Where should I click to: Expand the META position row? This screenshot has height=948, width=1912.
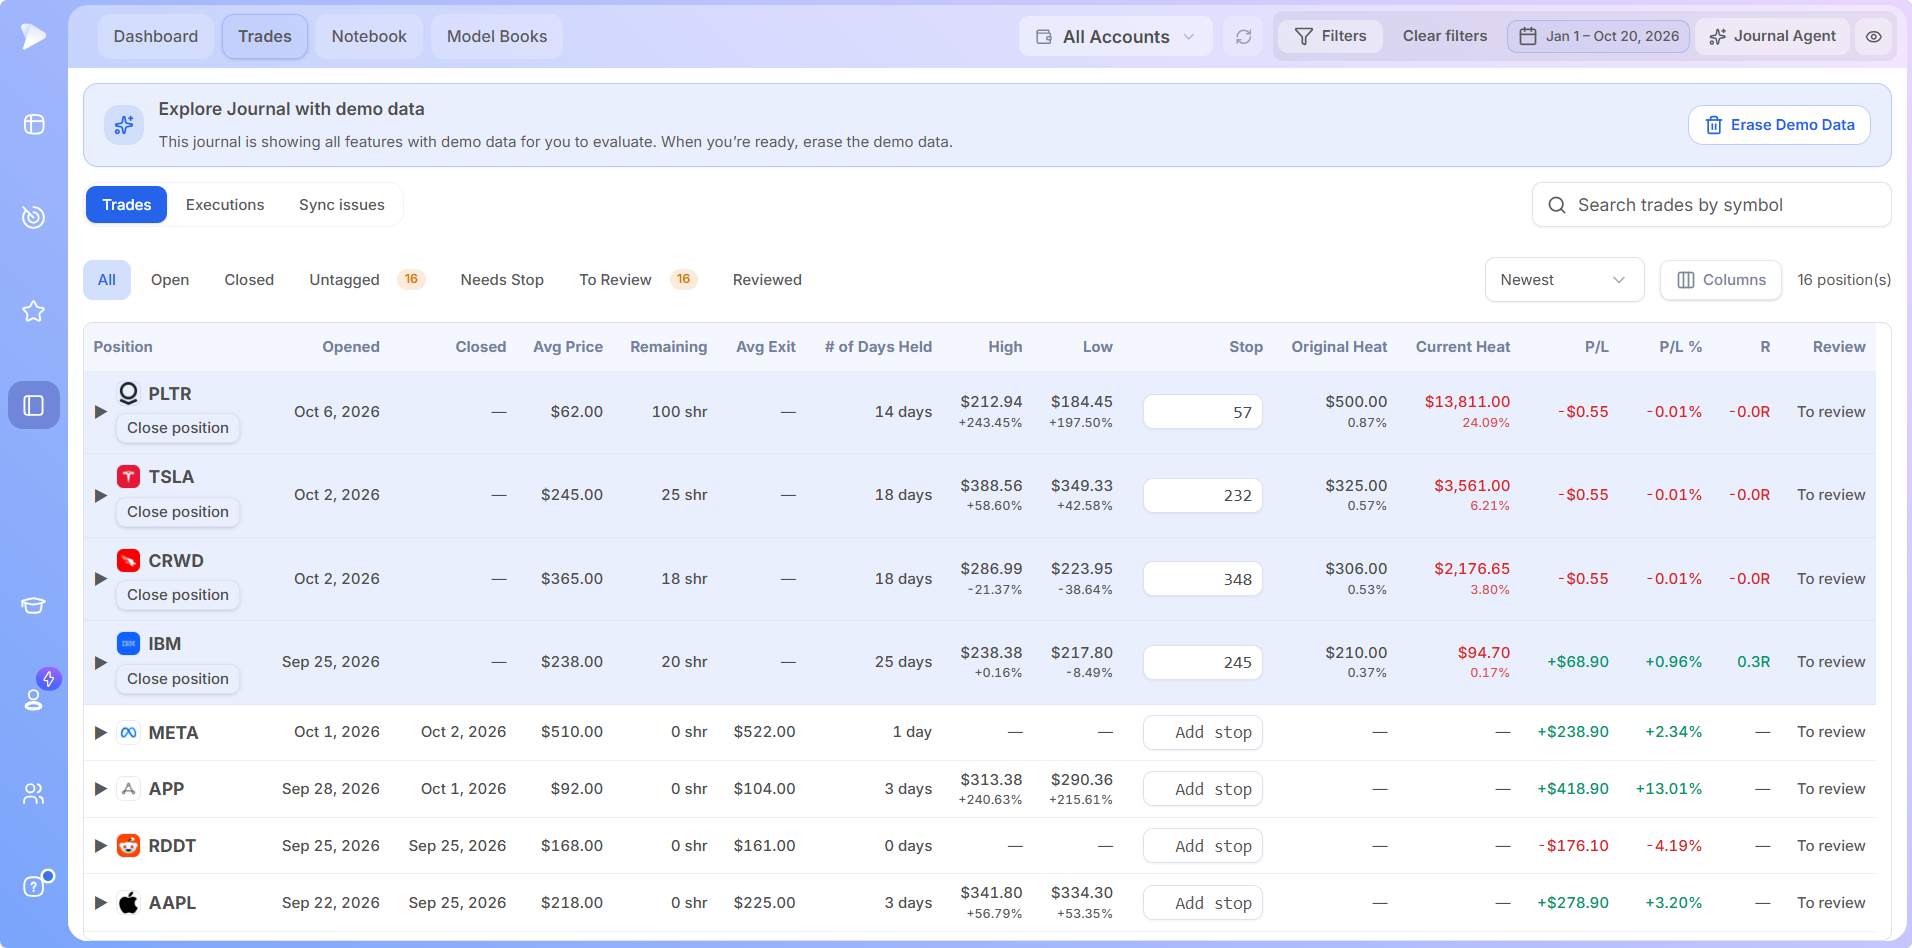(100, 733)
